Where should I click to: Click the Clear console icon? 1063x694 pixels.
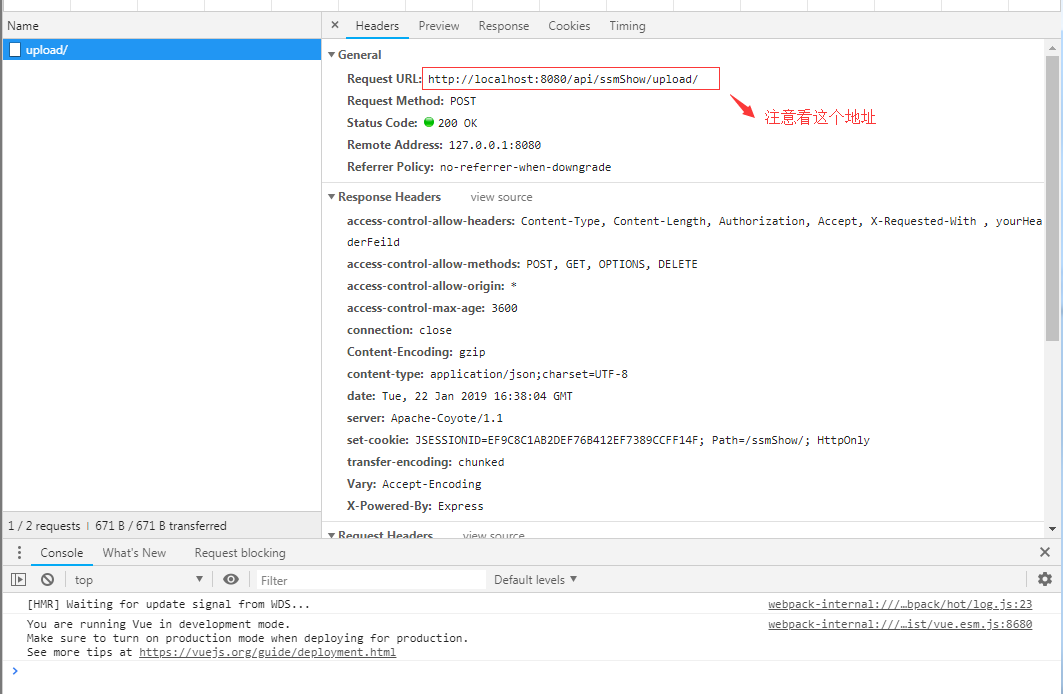[x=46, y=579]
